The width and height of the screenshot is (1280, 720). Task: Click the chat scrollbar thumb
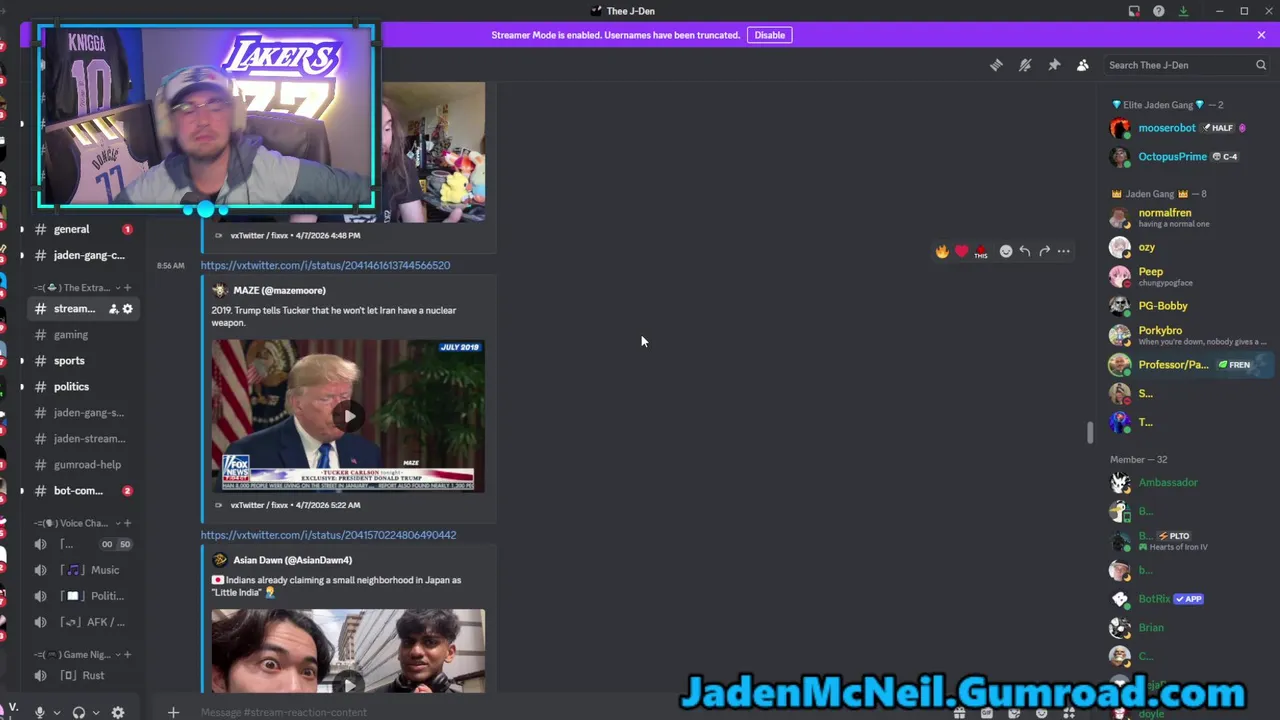coord(1091,432)
